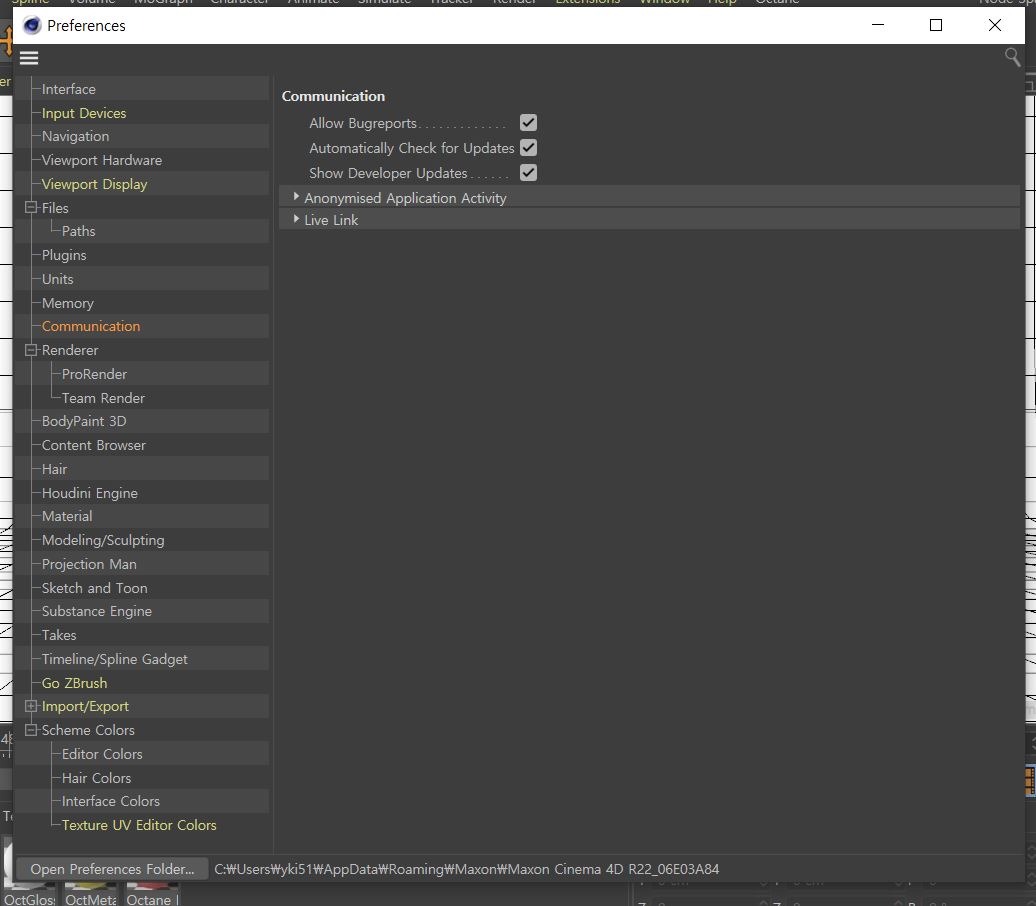1036x906 pixels.
Task: Open the Go ZBrush preferences
Action: pos(74,683)
